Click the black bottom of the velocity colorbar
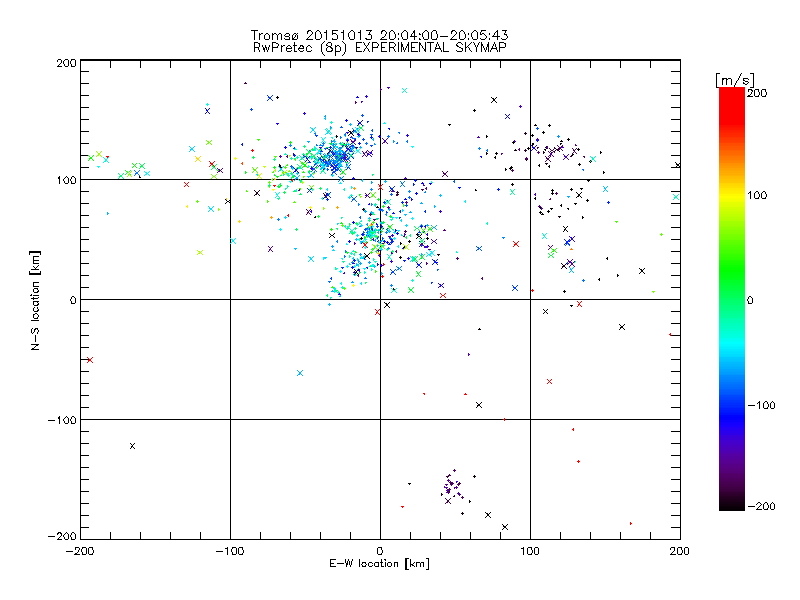Viewport: 800px width, 600px height. pyautogui.click(x=732, y=504)
